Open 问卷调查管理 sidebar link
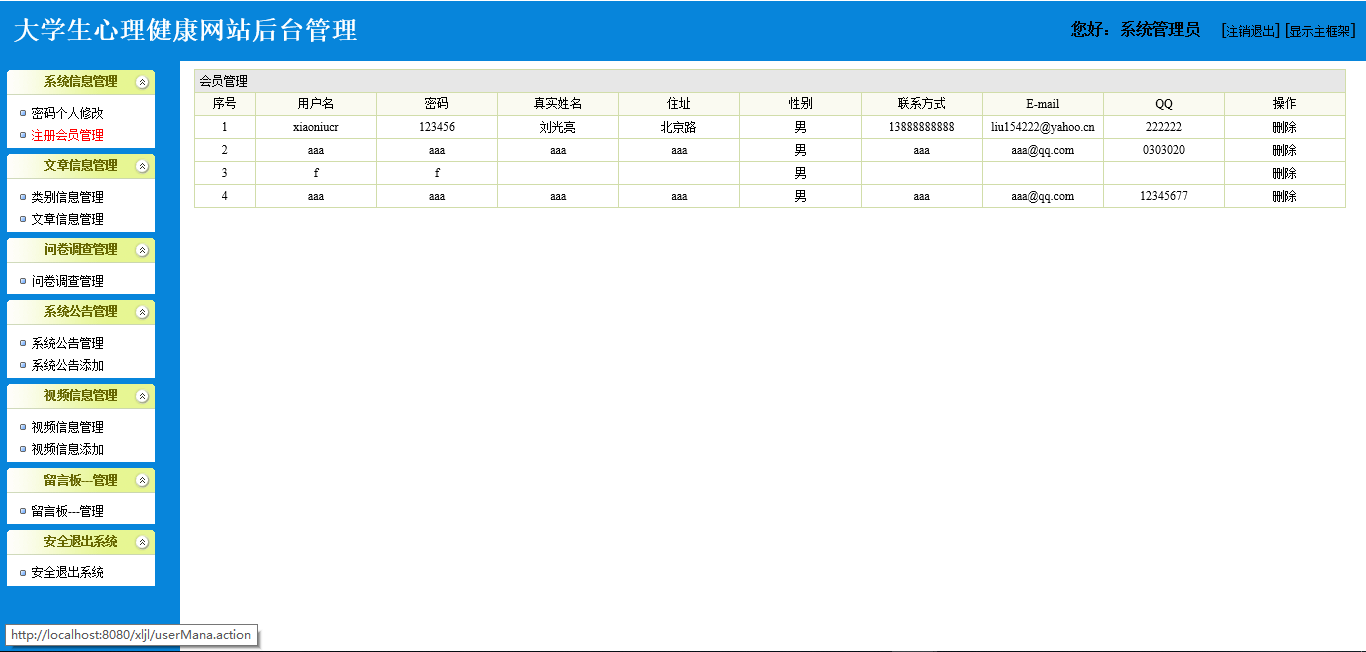 [x=67, y=281]
